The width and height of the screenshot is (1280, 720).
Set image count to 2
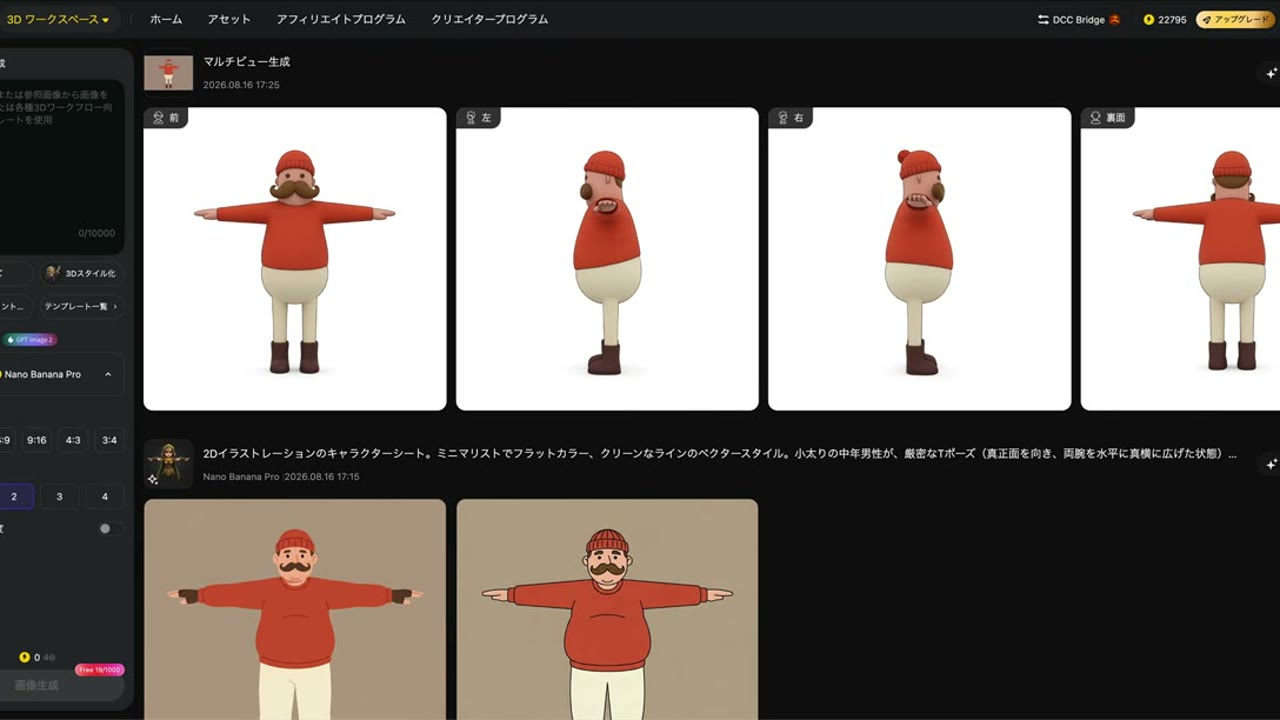pos(14,496)
